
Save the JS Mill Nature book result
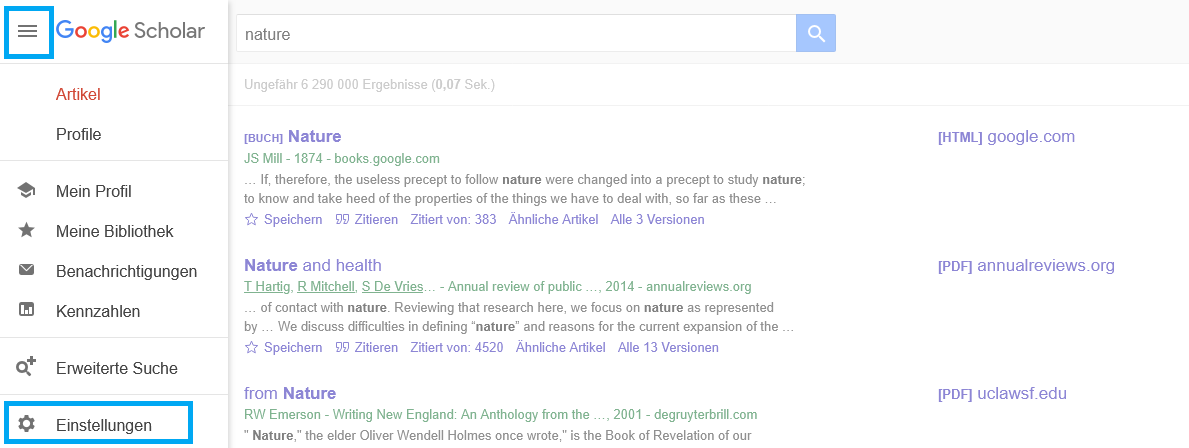click(284, 220)
